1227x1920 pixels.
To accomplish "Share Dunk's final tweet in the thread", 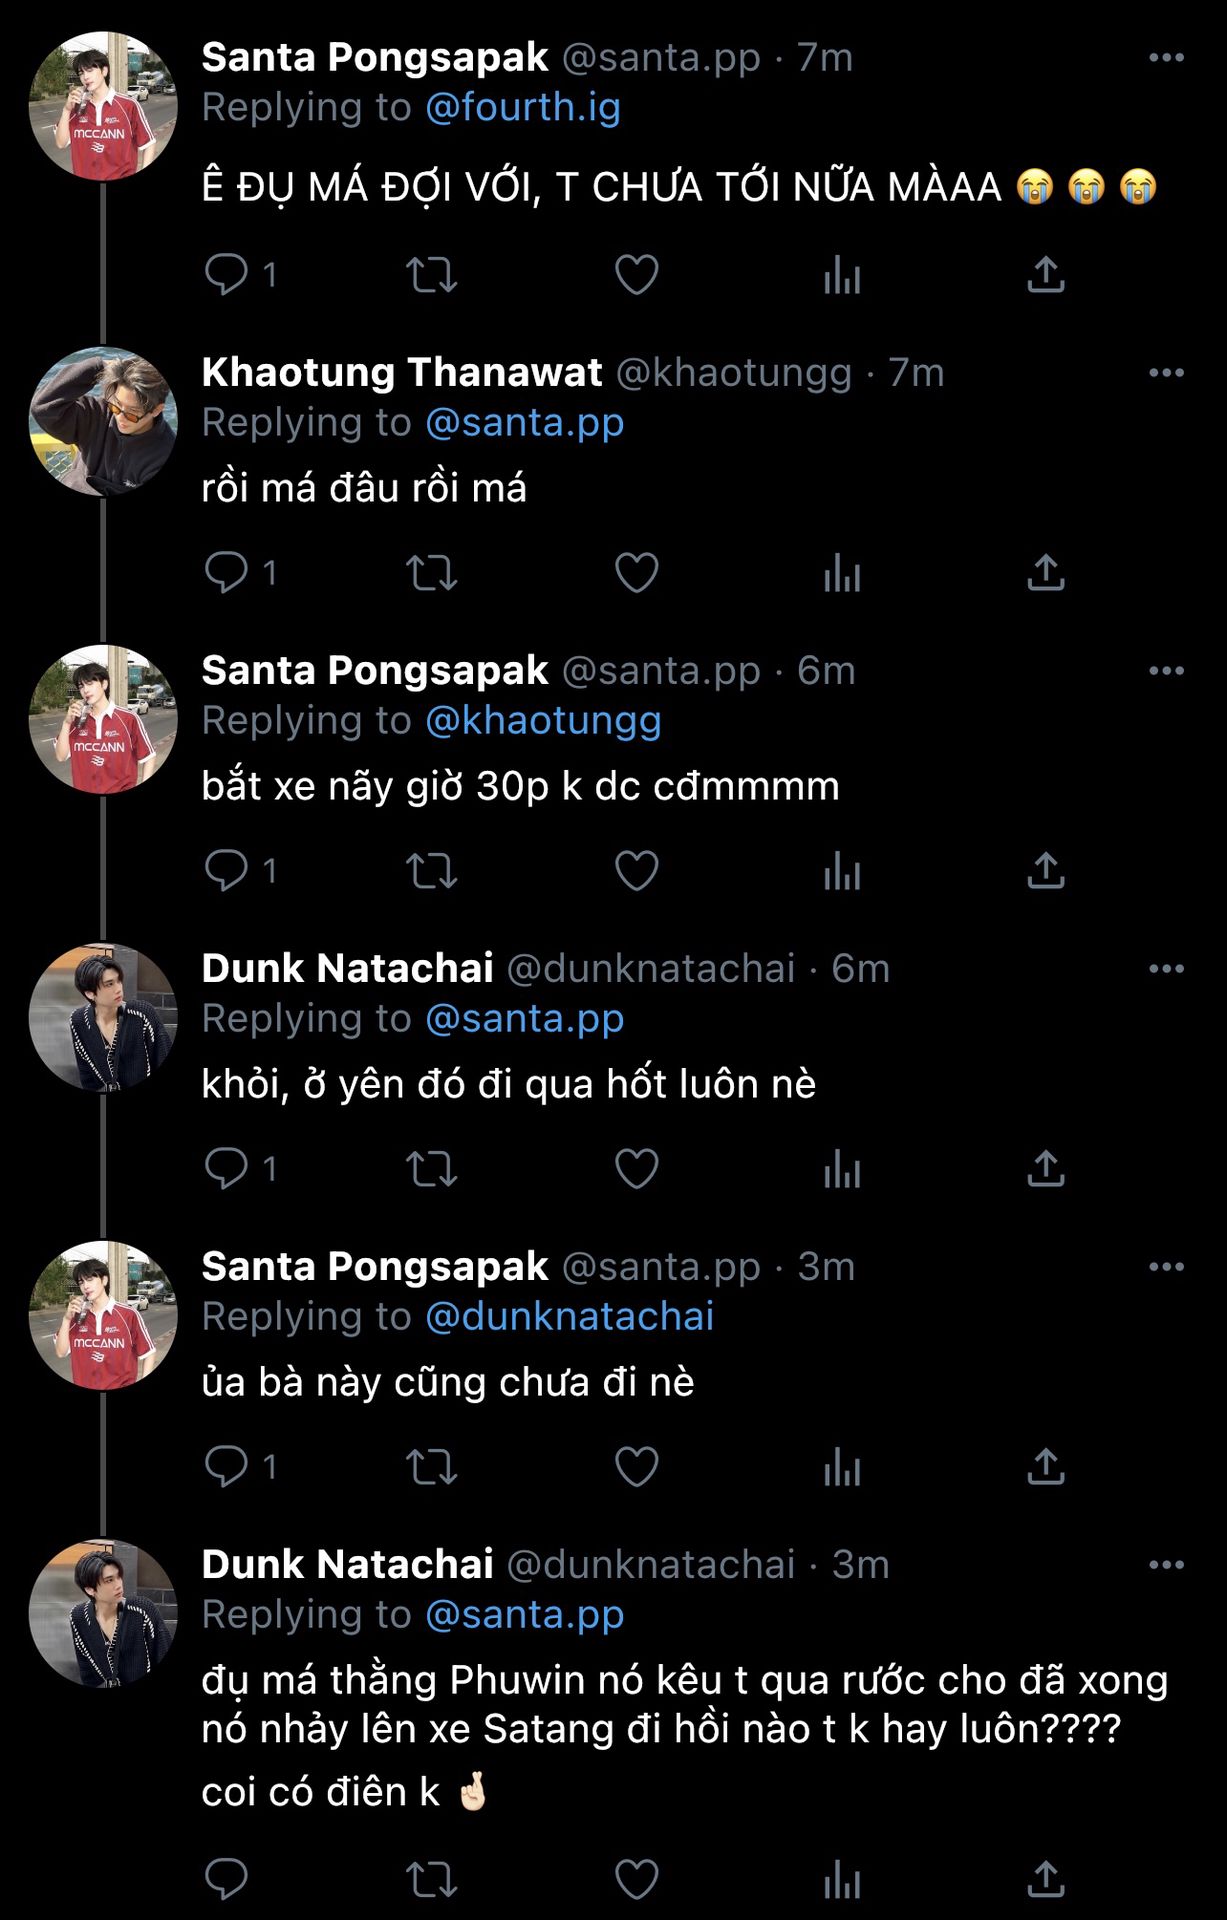I will 1046,1879.
